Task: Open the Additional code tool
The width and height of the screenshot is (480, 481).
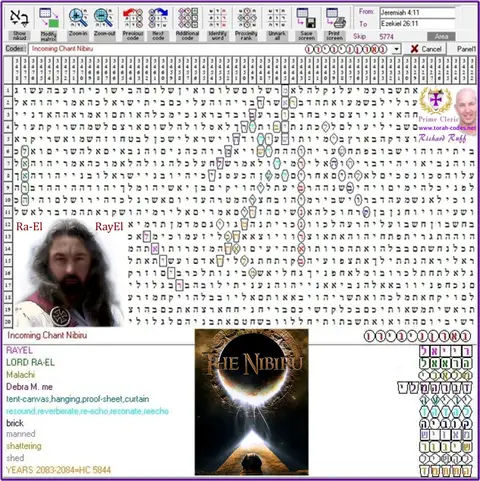Action: 187,24
